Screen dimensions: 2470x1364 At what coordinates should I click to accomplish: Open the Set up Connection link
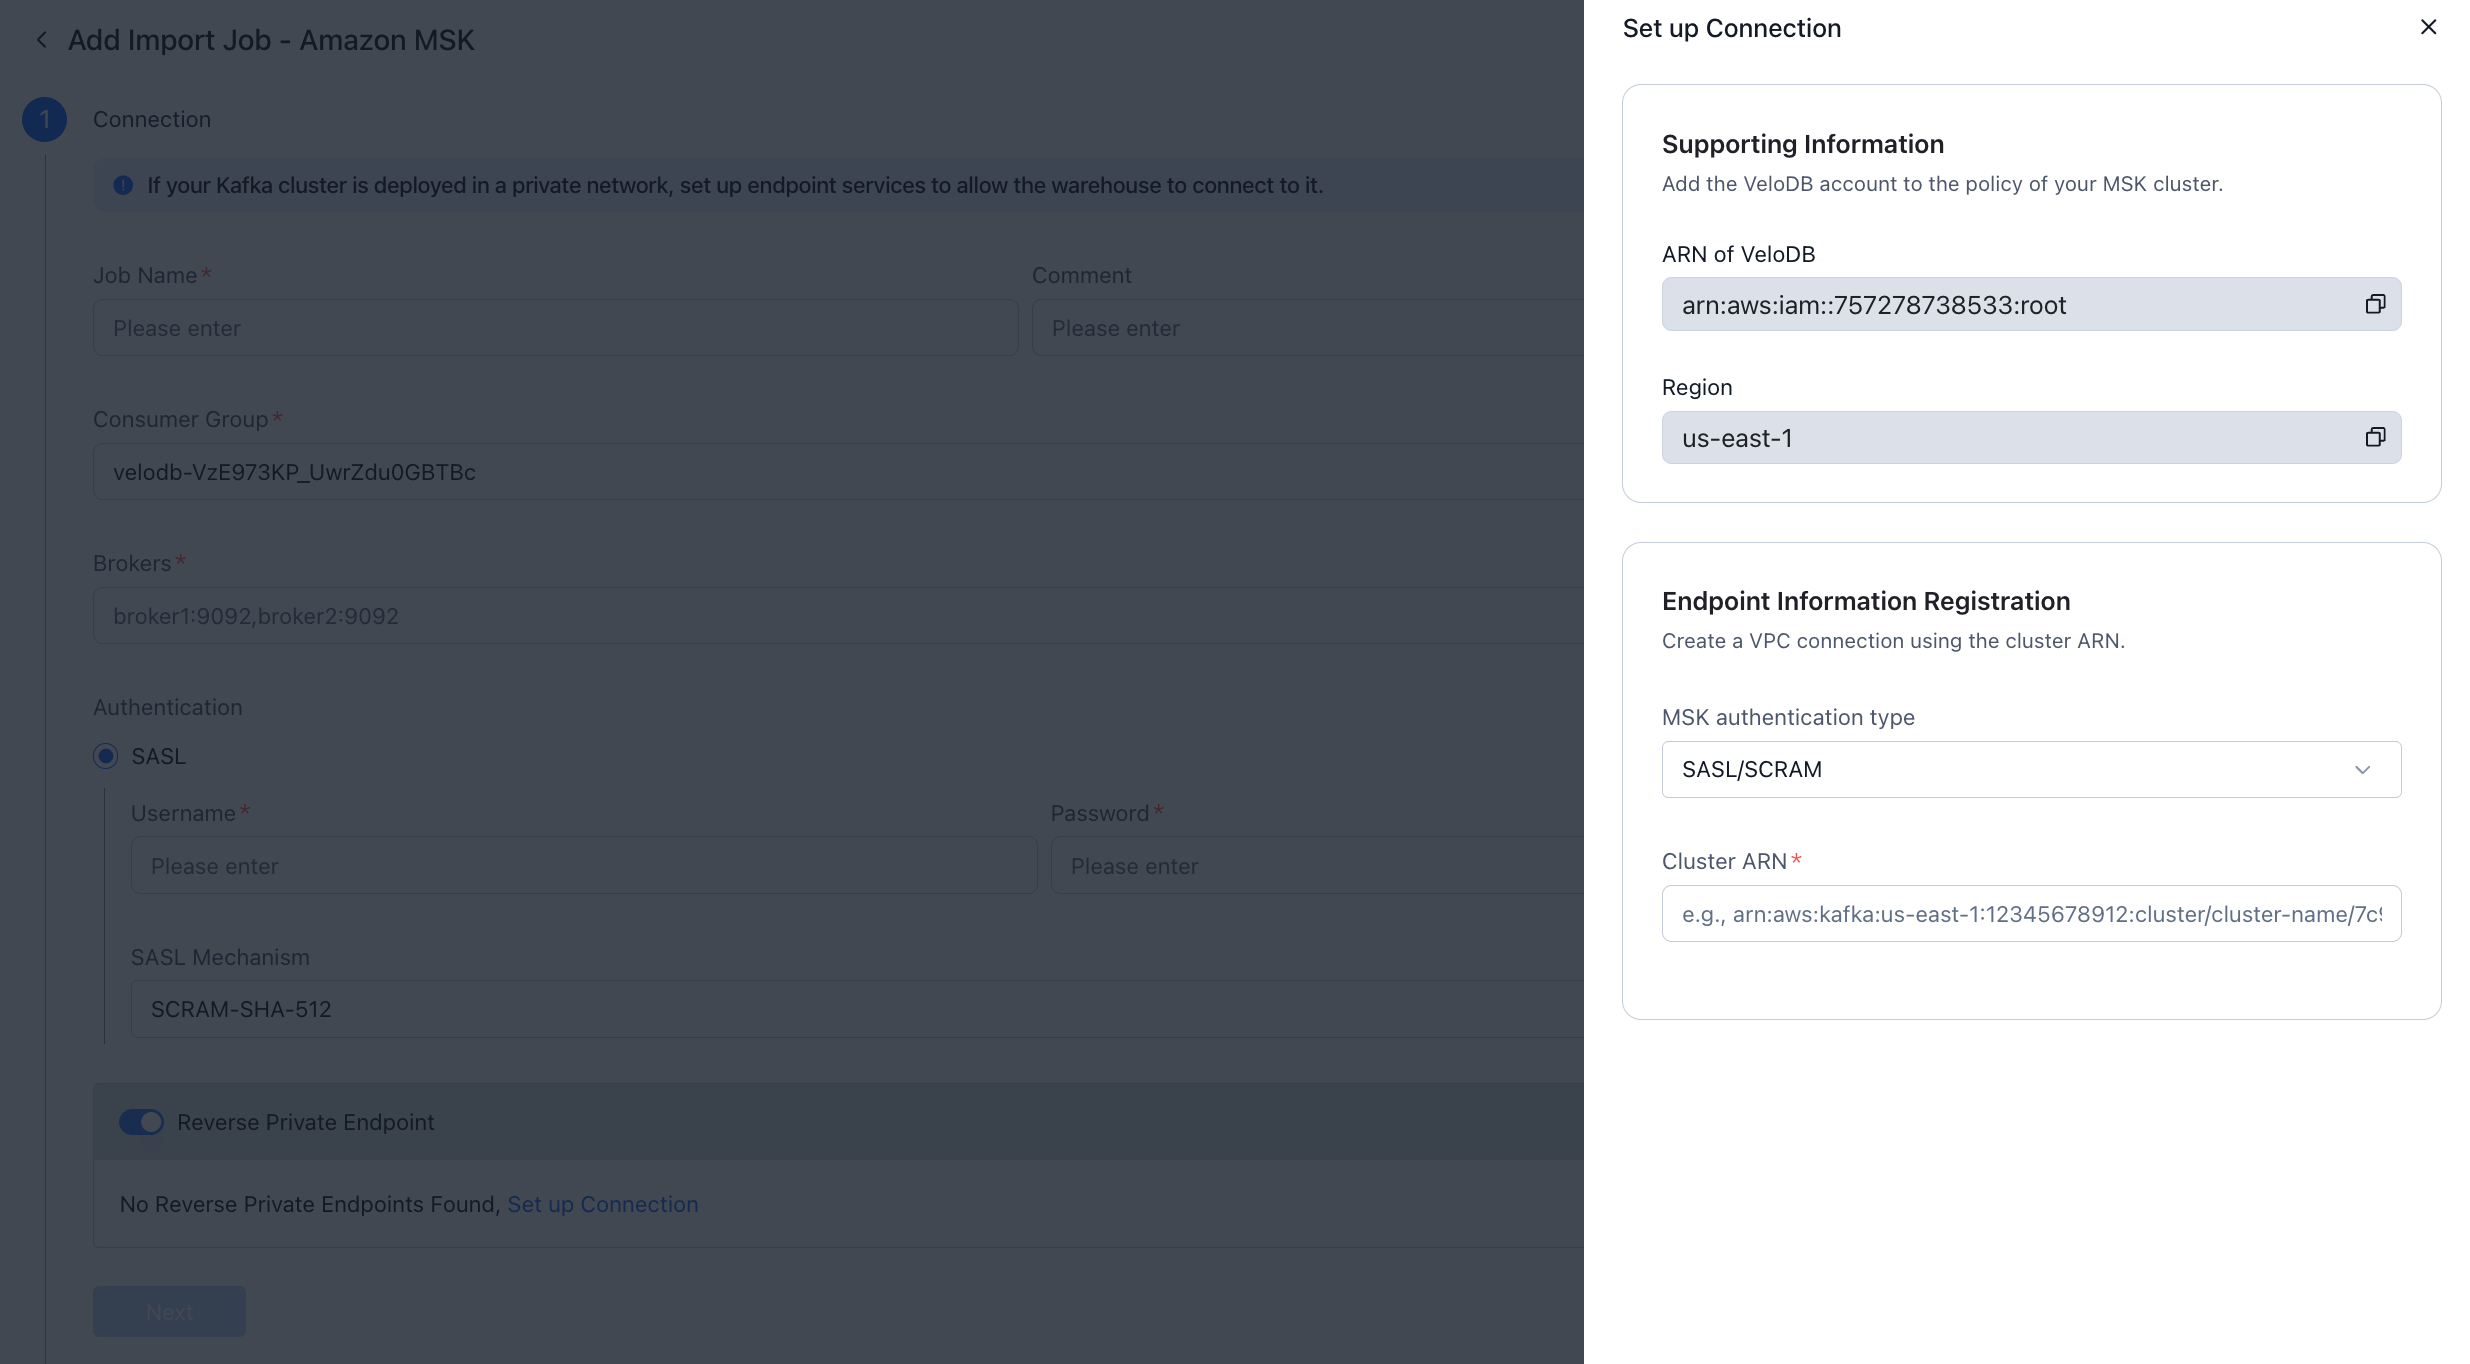(x=603, y=1204)
